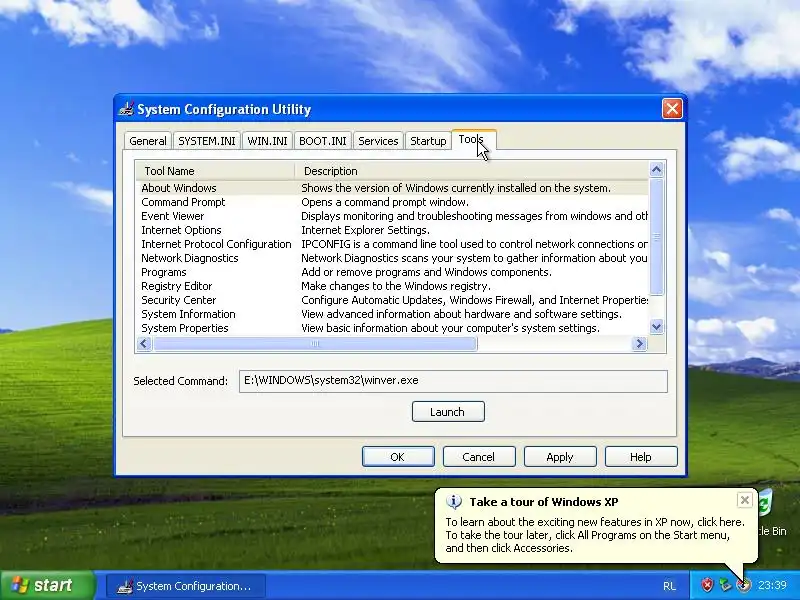Select Internet Protocol Configuration row

pyautogui.click(x=392, y=244)
